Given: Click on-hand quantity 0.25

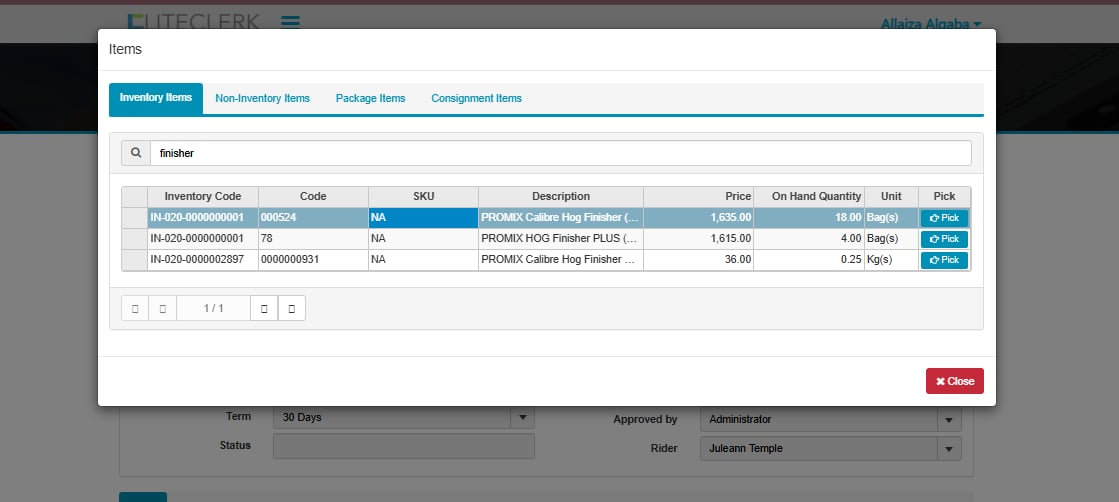Looking at the screenshot, I should [809, 259].
